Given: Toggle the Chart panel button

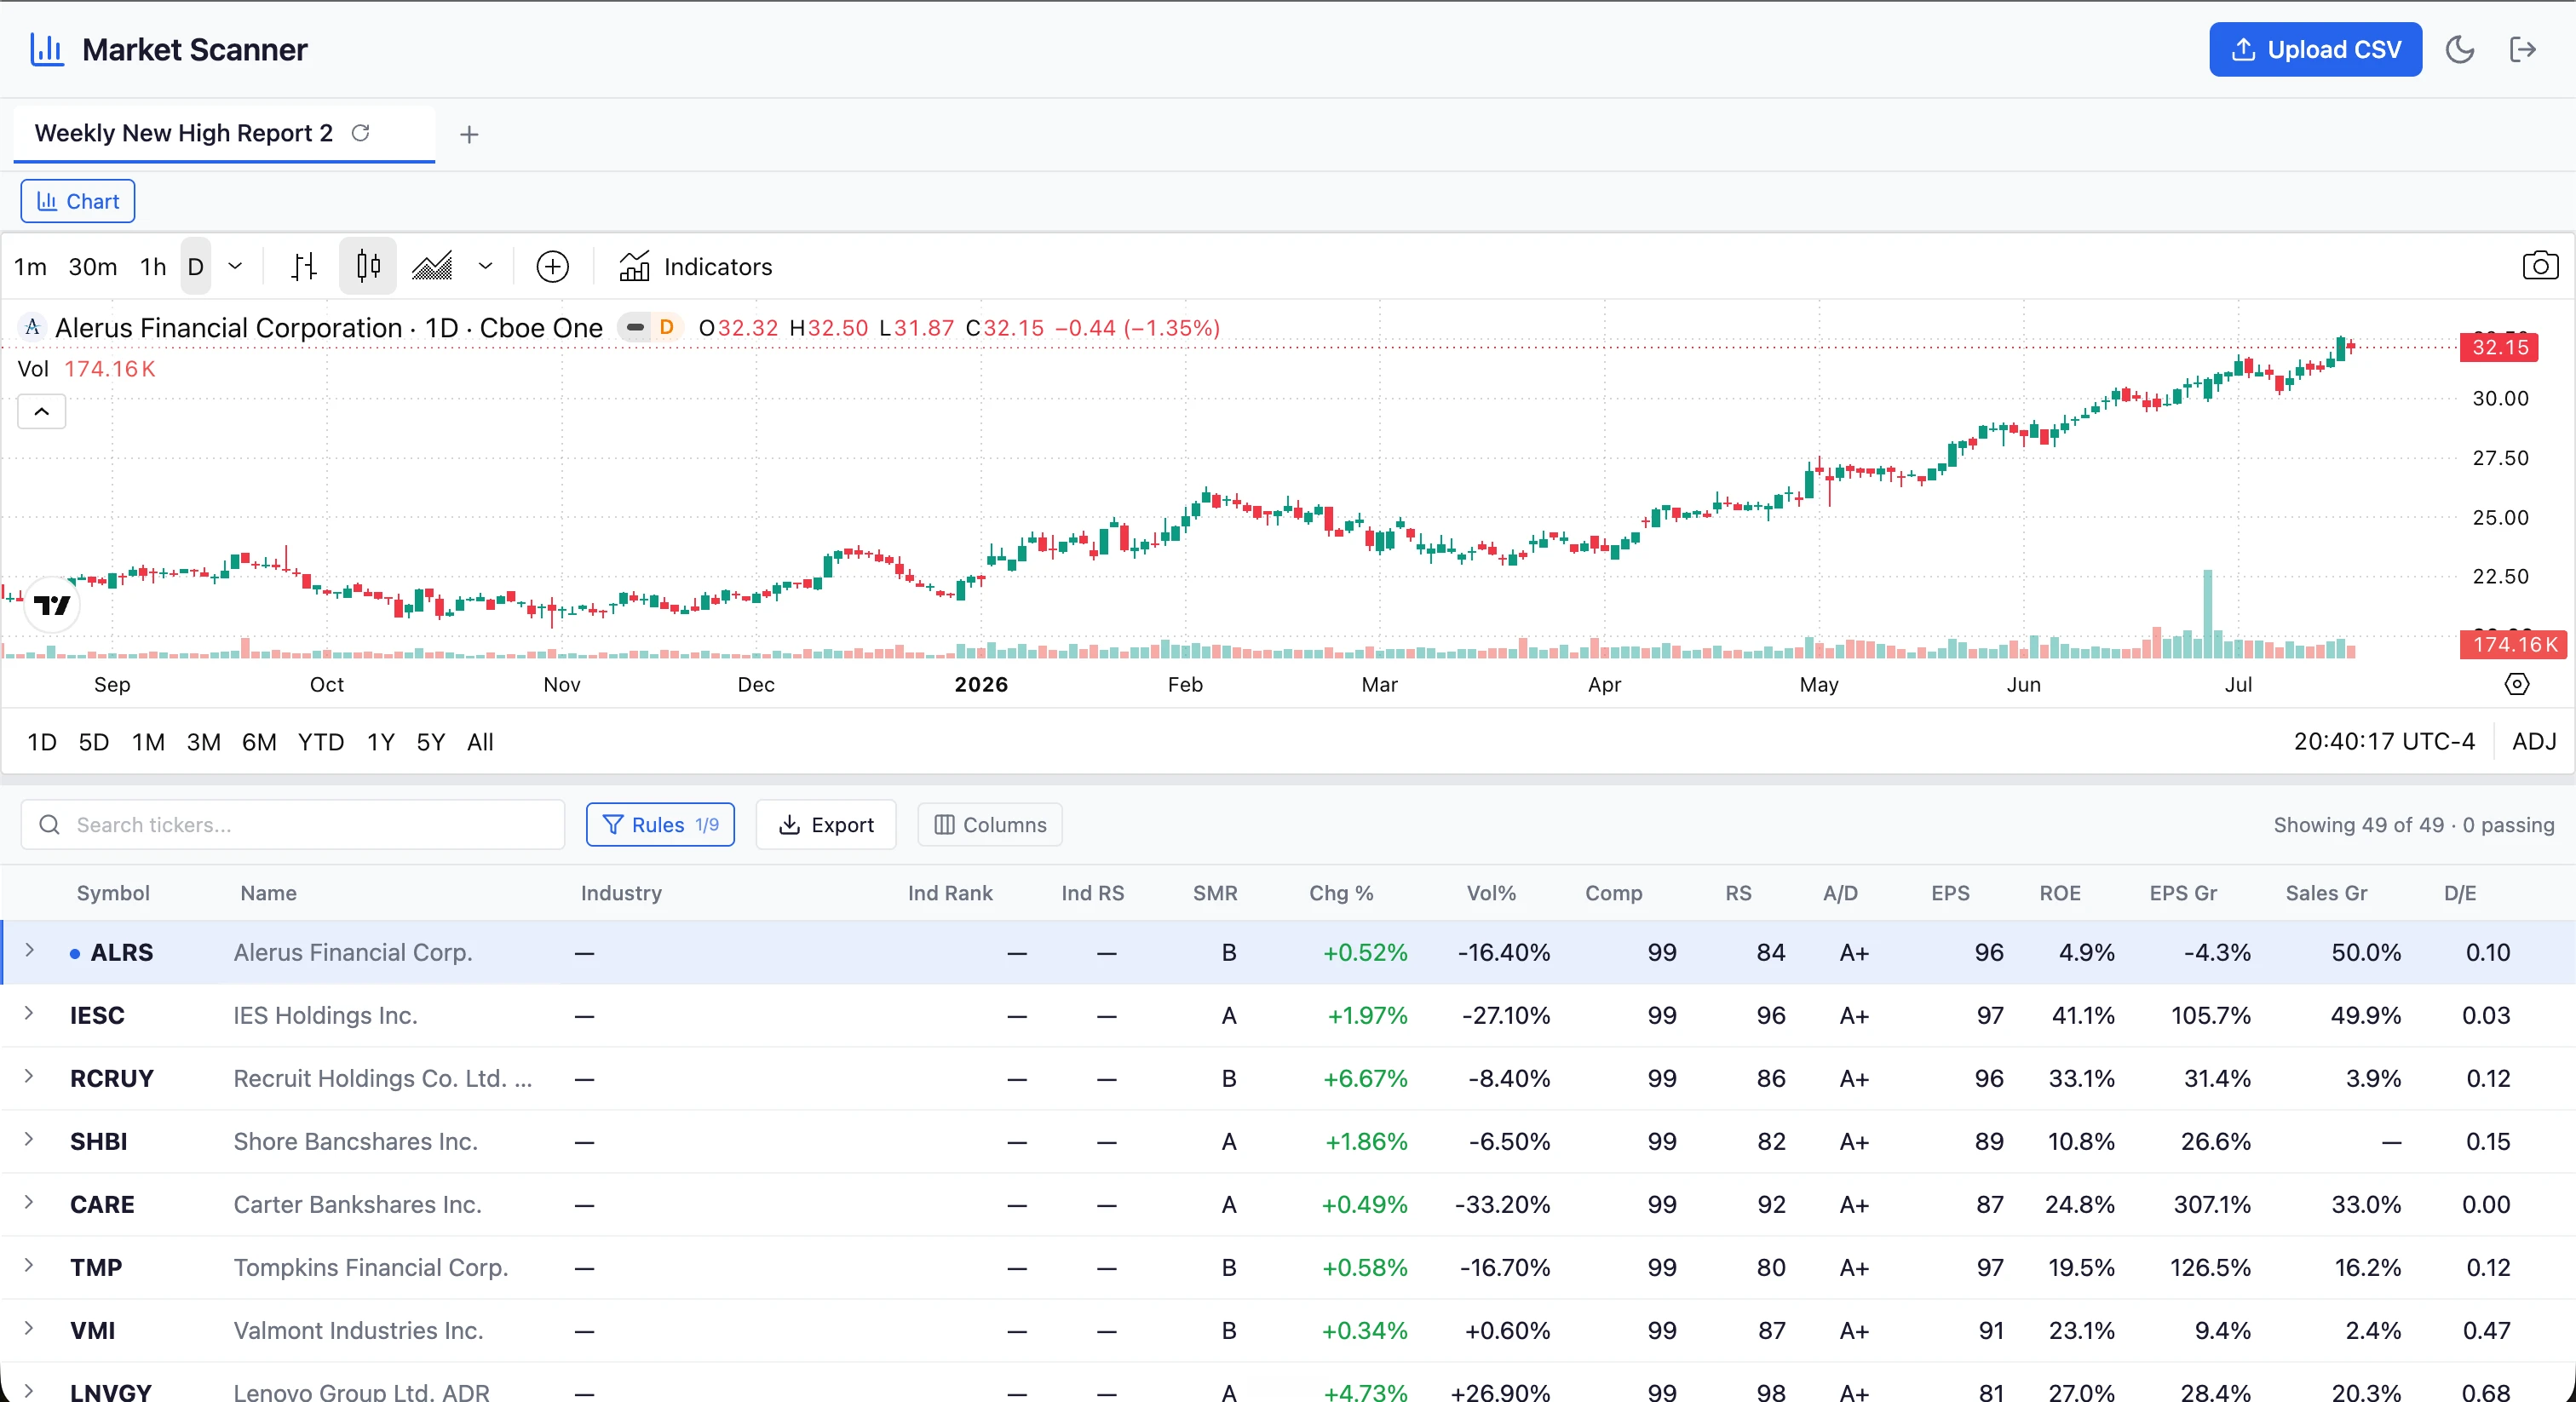Looking at the screenshot, I should click(x=78, y=201).
